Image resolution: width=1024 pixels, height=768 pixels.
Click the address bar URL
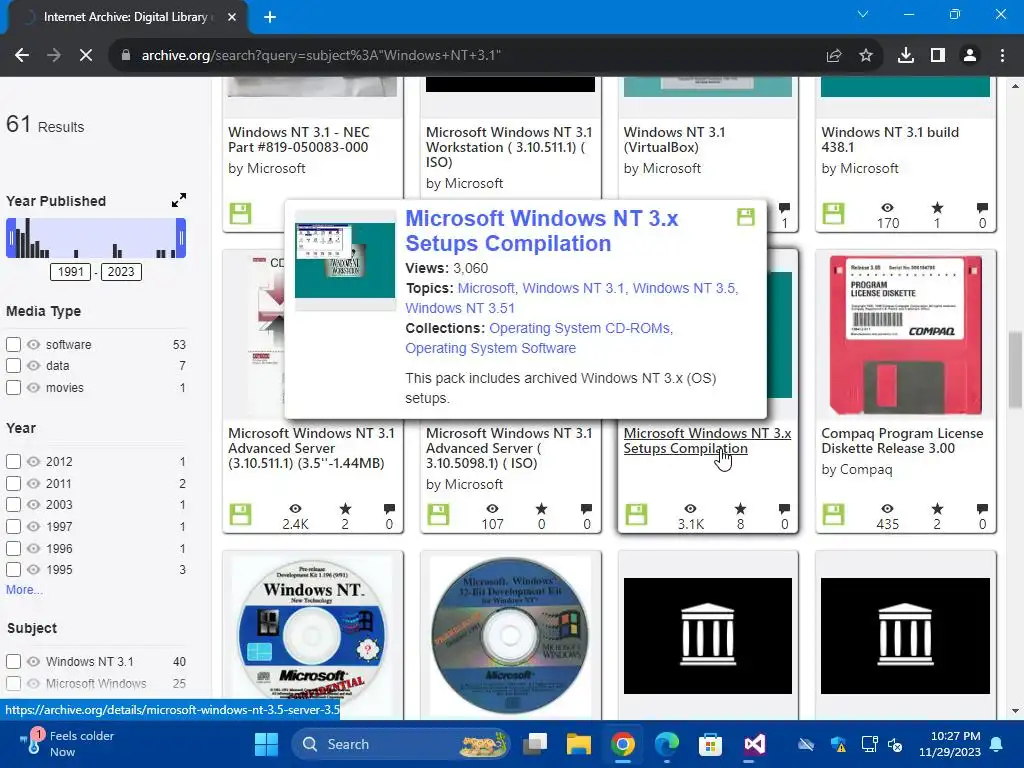(x=321, y=56)
